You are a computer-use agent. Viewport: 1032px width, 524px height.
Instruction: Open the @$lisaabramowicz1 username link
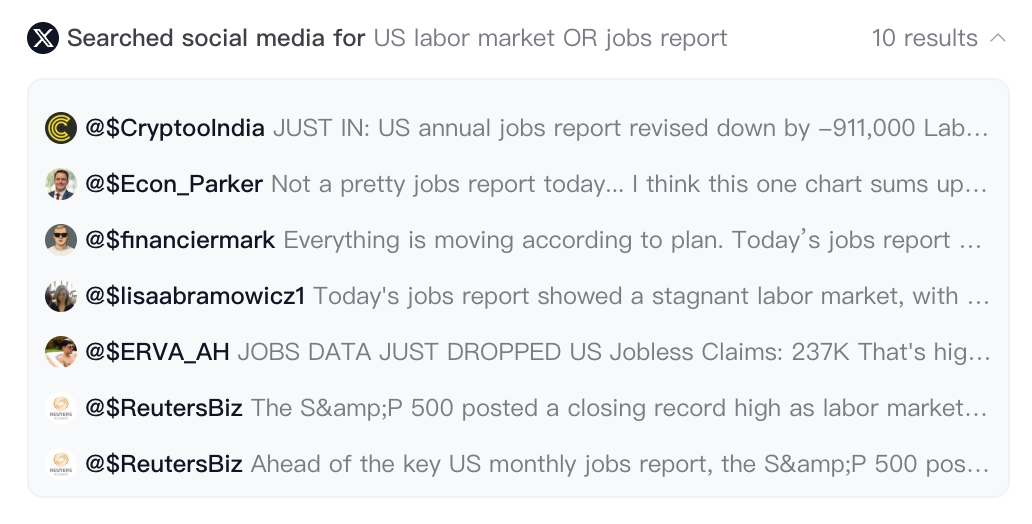[x=195, y=296]
